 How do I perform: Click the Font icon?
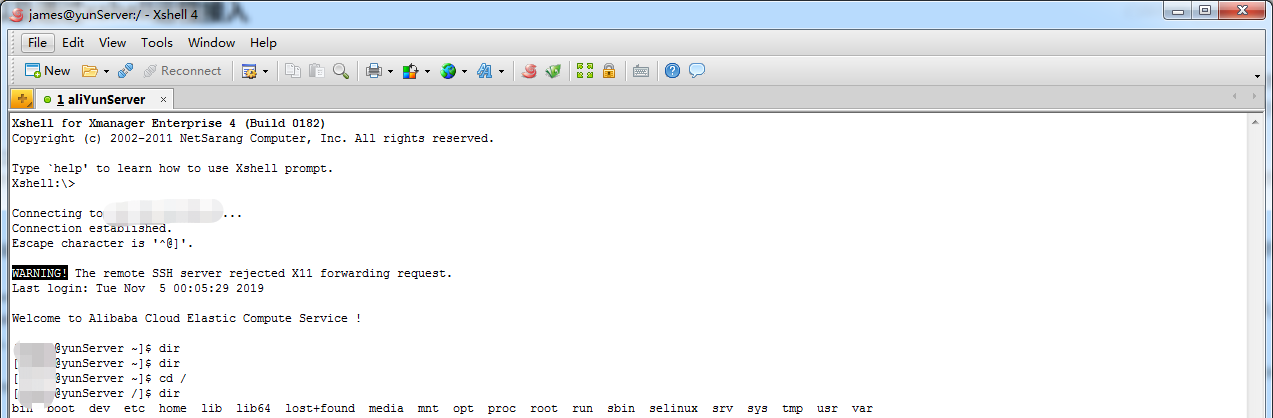[x=485, y=71]
